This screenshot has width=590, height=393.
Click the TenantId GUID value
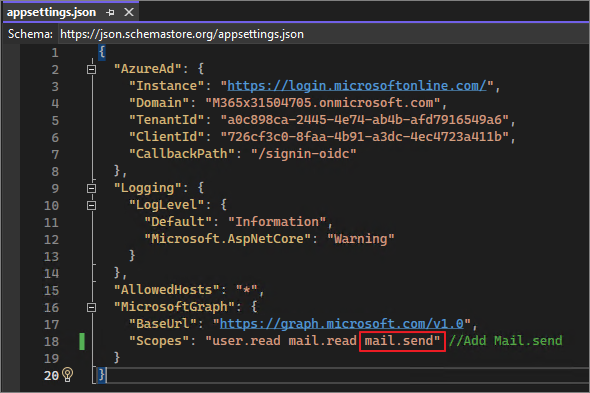pyautogui.click(x=365, y=120)
